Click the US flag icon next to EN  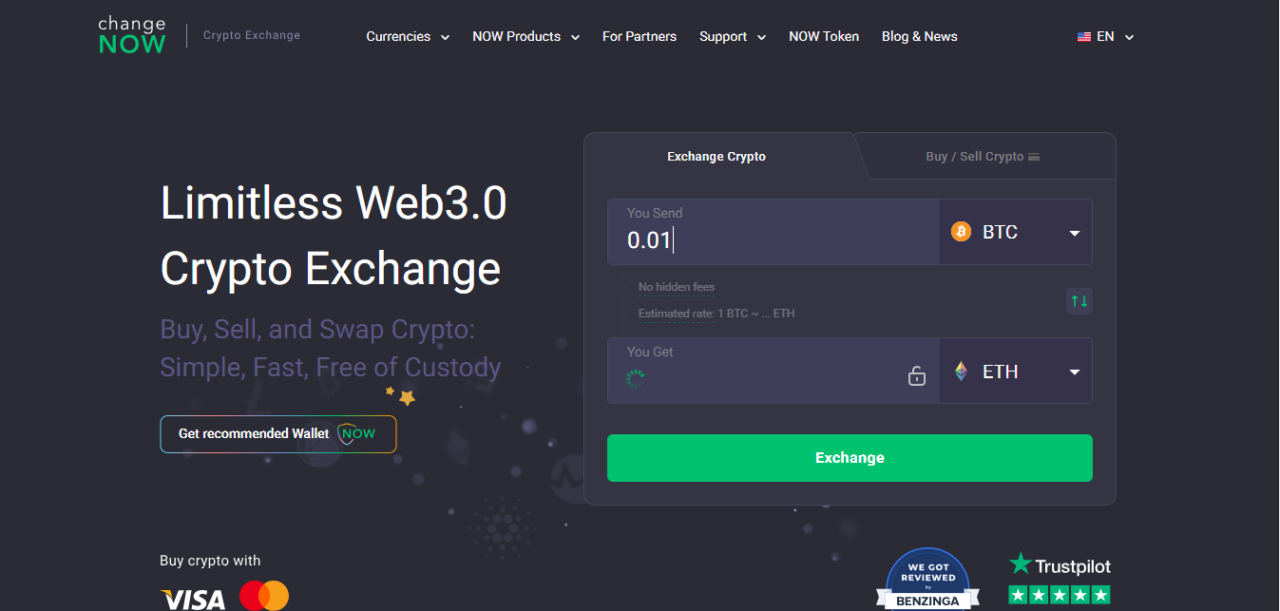(1083, 36)
